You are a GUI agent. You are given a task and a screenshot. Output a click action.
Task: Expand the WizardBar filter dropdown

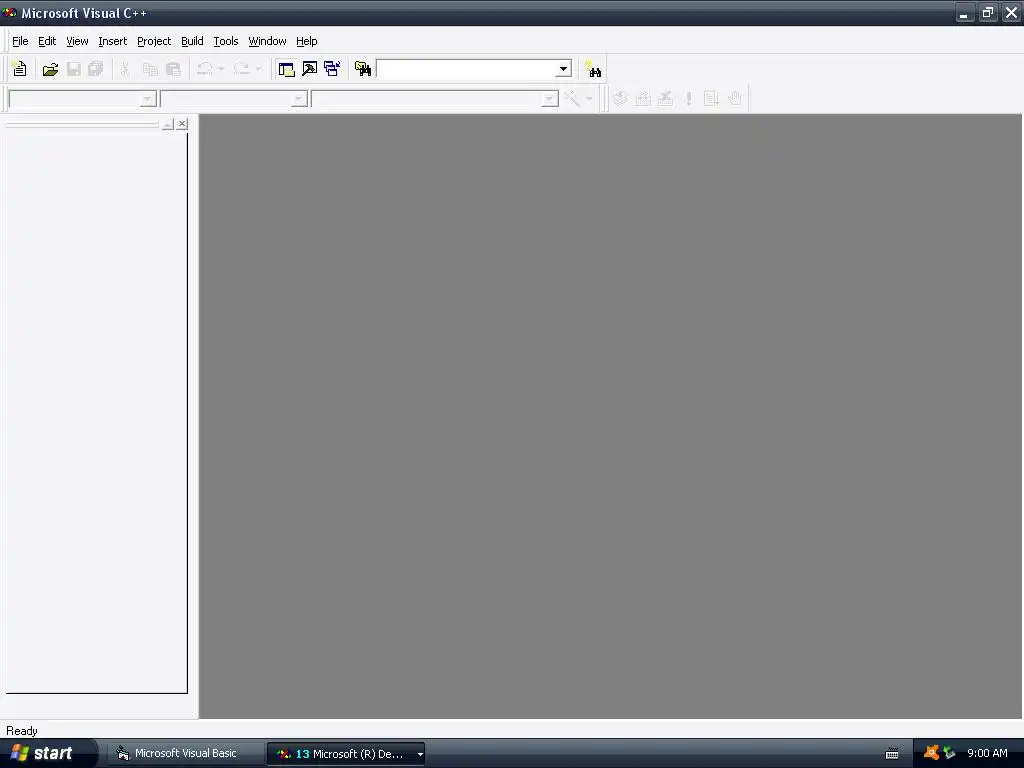coord(298,99)
